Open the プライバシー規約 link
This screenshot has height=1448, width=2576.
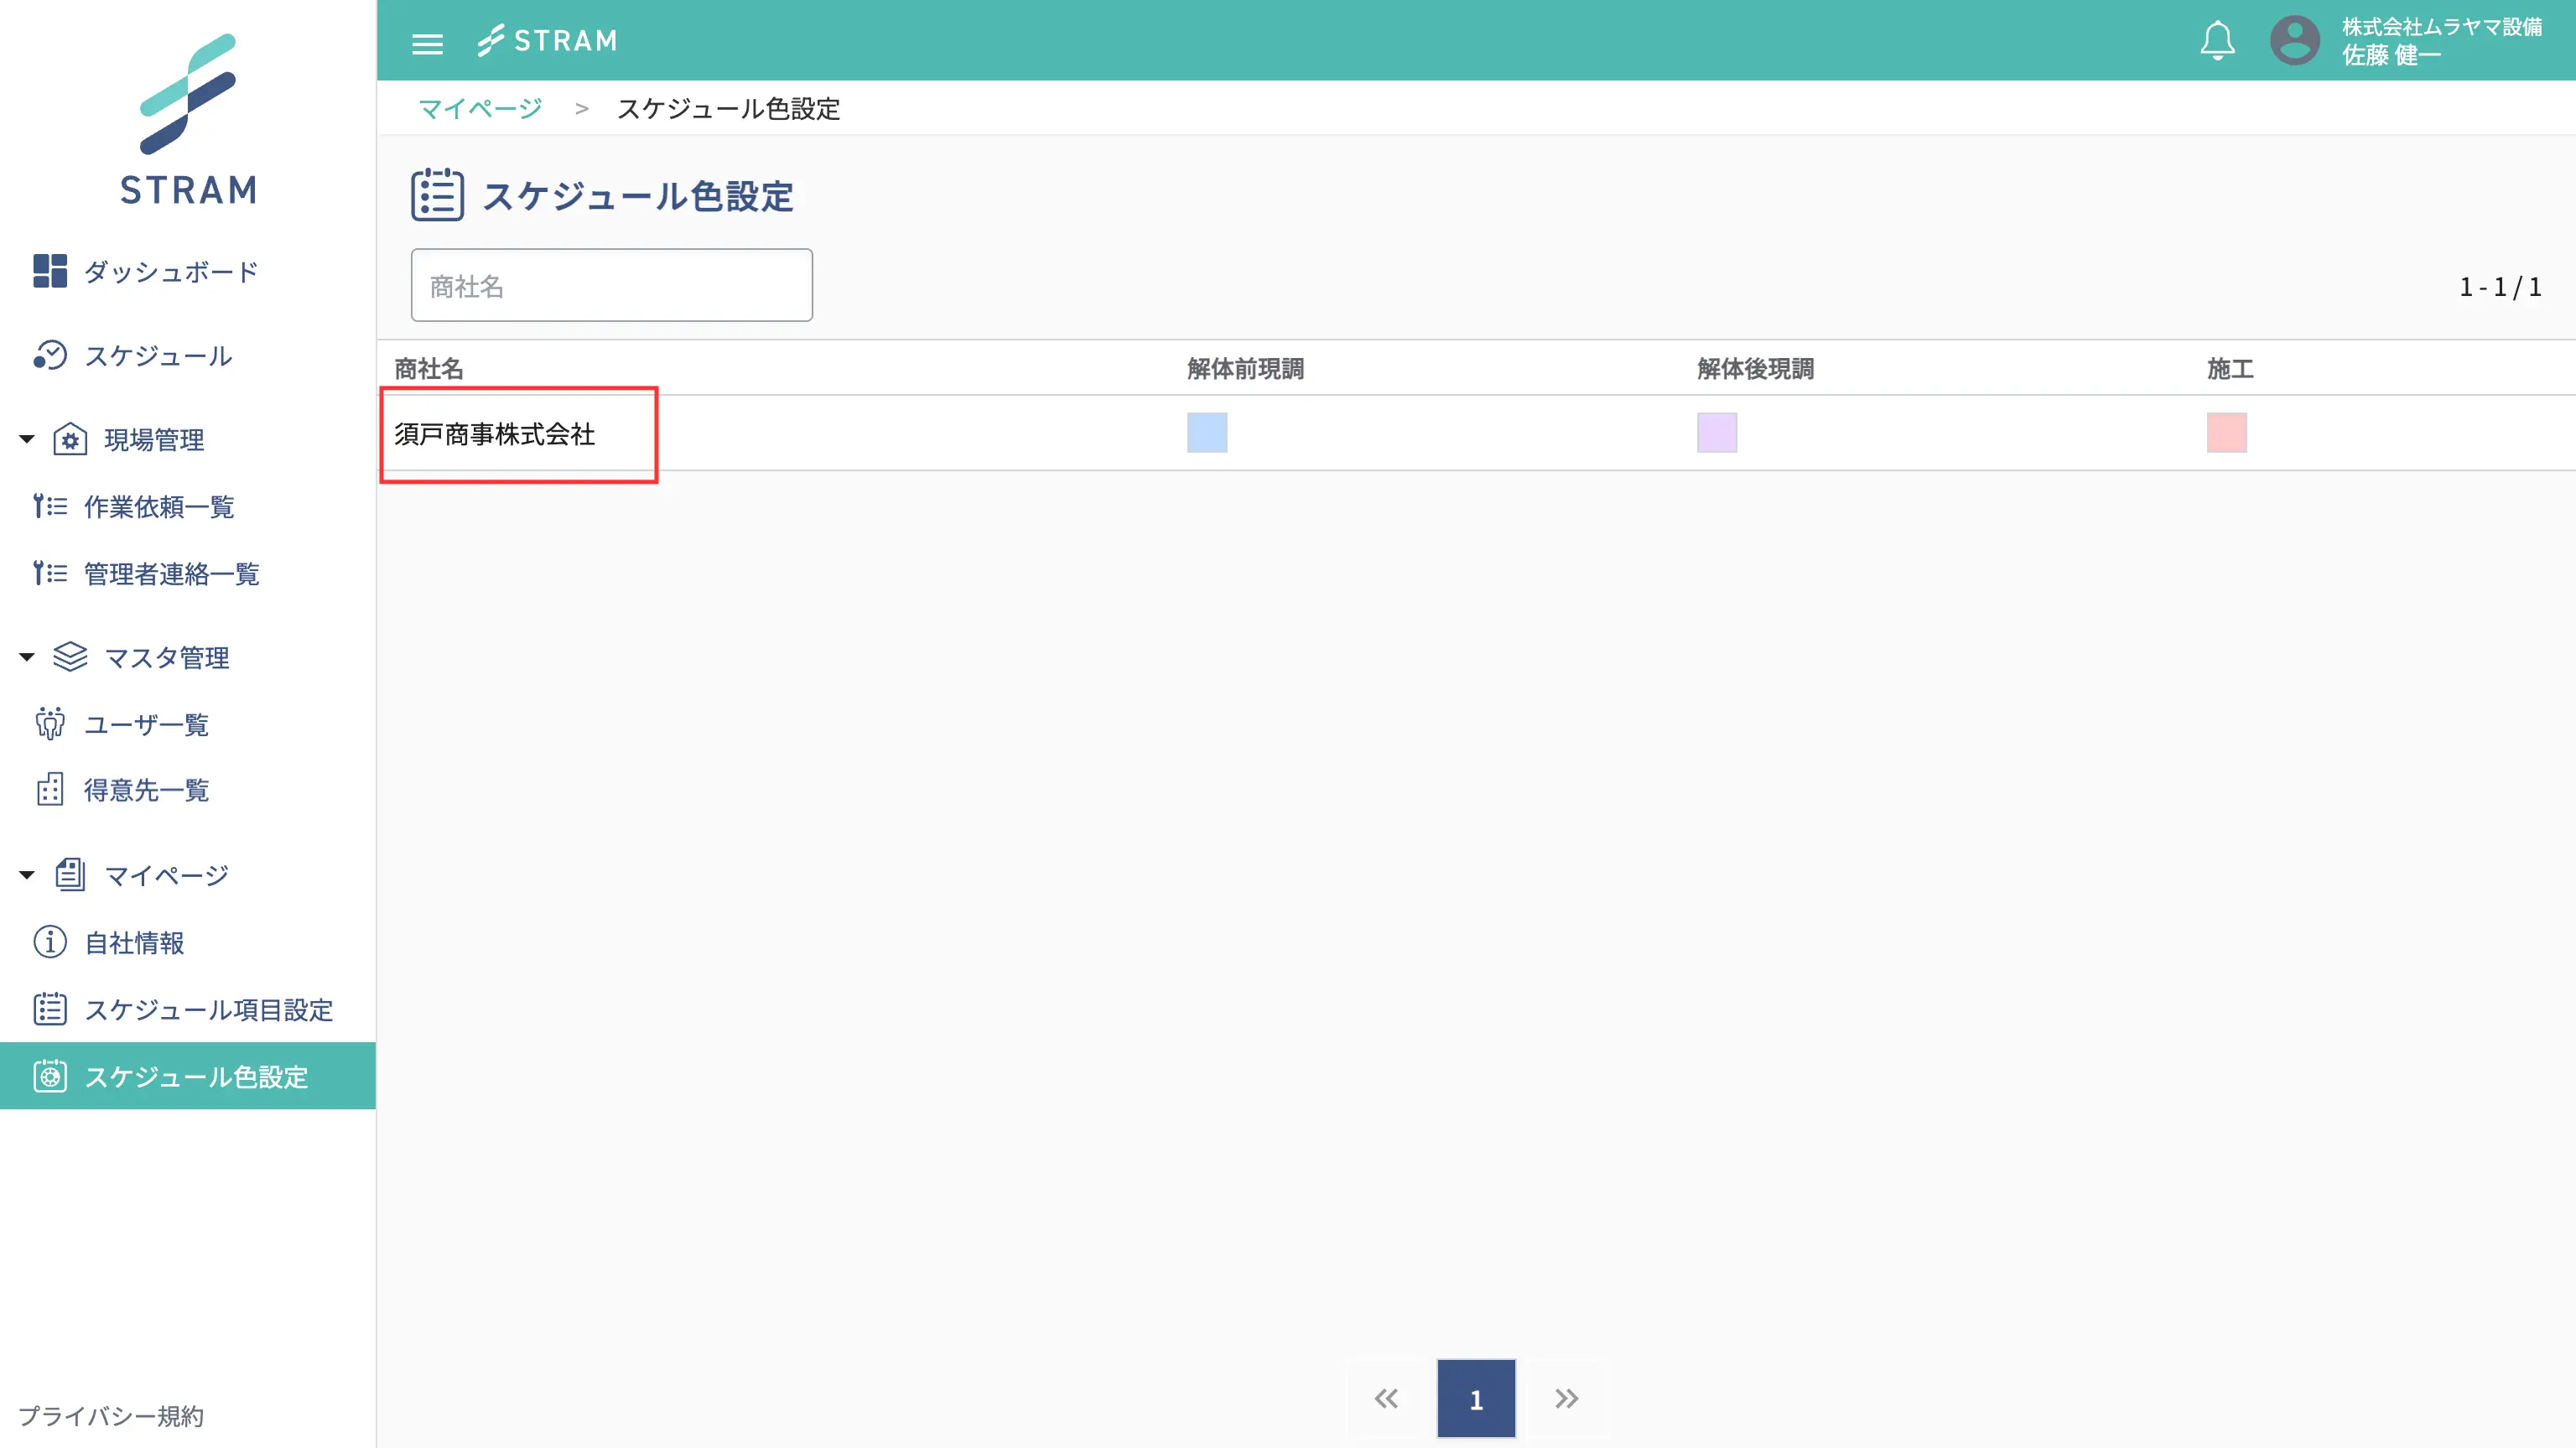click(x=111, y=1416)
